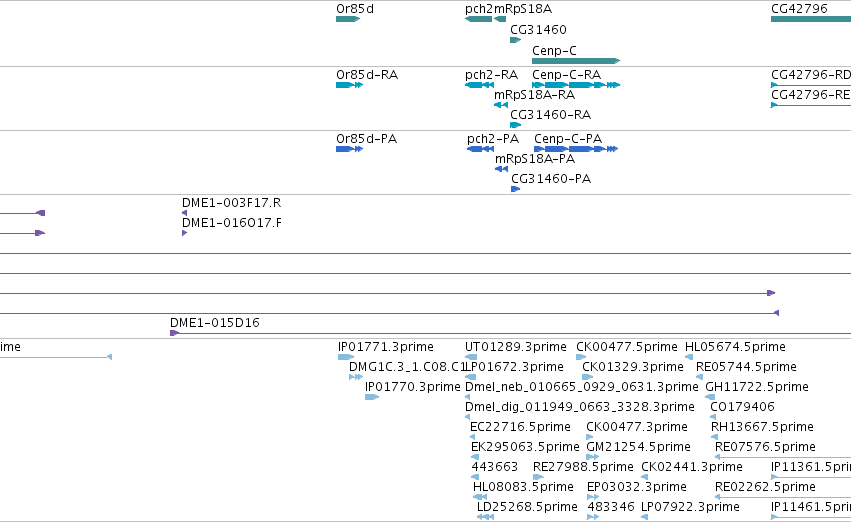Select EST HL08083.5prime
851x522 pixels.
(480, 497)
